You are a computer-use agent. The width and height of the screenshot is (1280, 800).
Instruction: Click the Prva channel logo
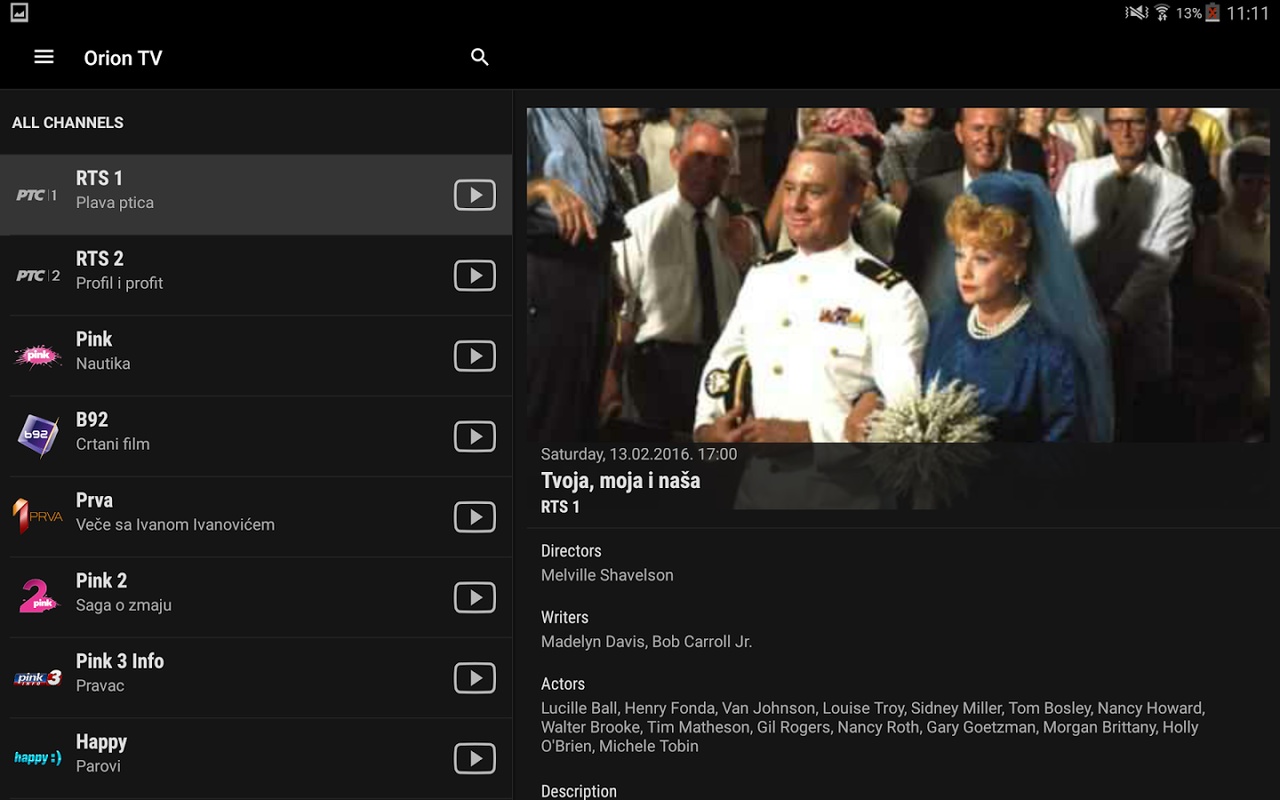(x=38, y=517)
